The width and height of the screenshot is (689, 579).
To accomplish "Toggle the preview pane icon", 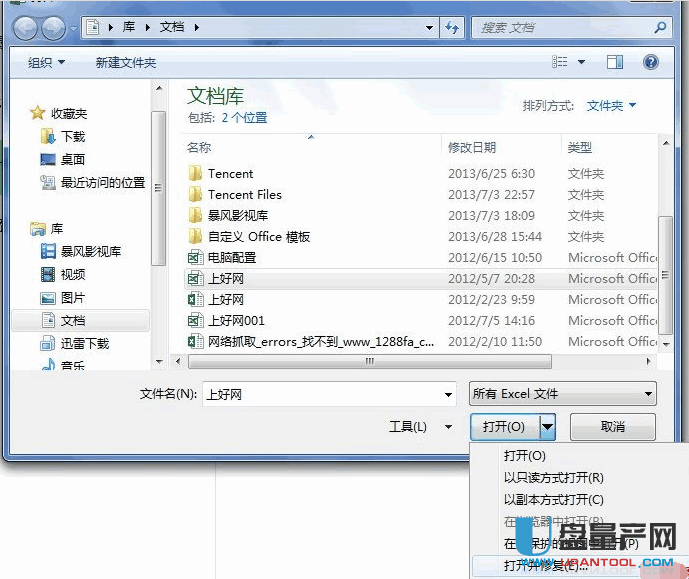I will point(615,62).
